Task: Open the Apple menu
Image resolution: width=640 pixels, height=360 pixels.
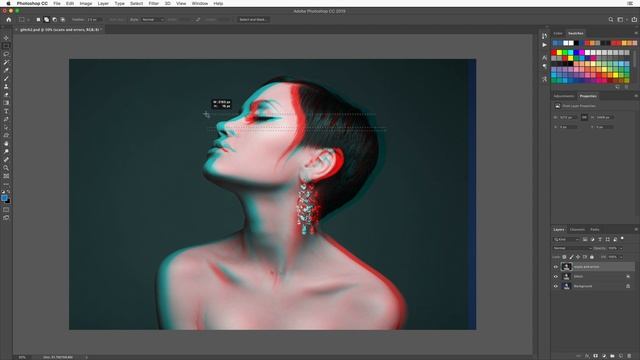Action: coord(8,3)
